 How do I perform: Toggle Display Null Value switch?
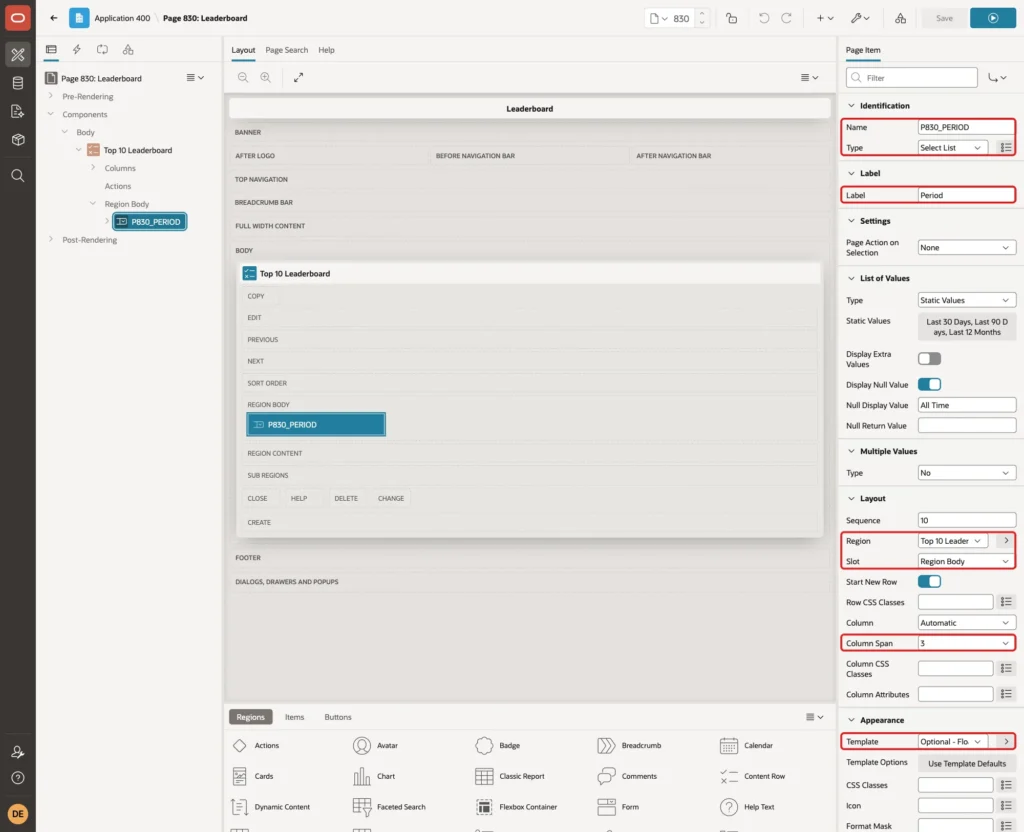[x=929, y=385]
